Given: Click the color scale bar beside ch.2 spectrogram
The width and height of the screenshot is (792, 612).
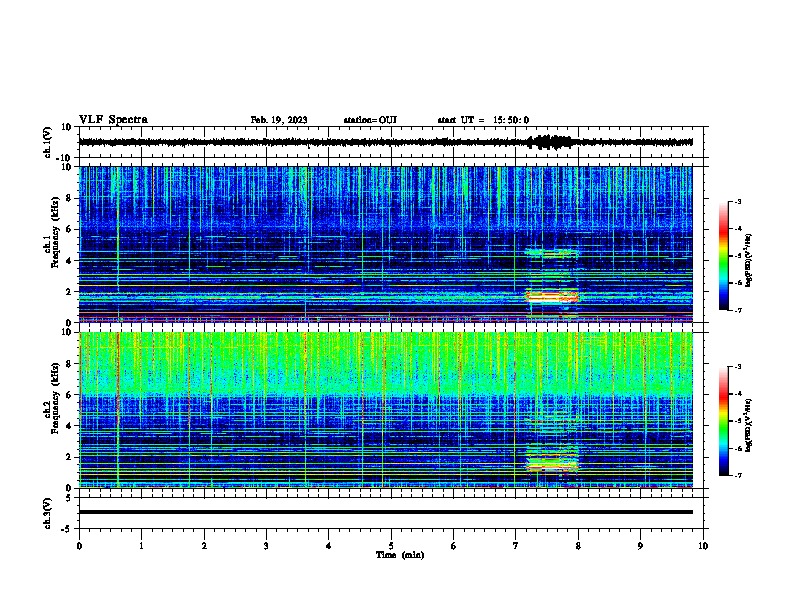Looking at the screenshot, I should pos(723,421).
